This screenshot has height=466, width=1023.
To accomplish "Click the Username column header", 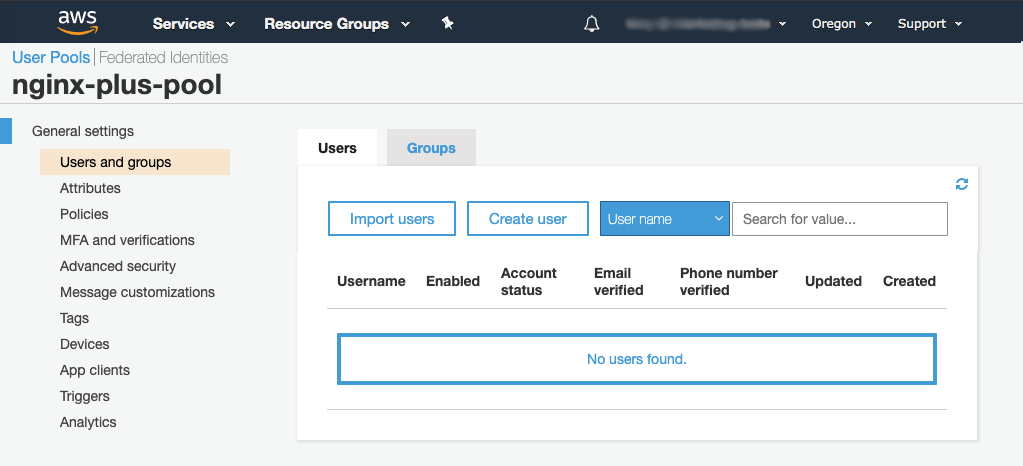I will 371,281.
